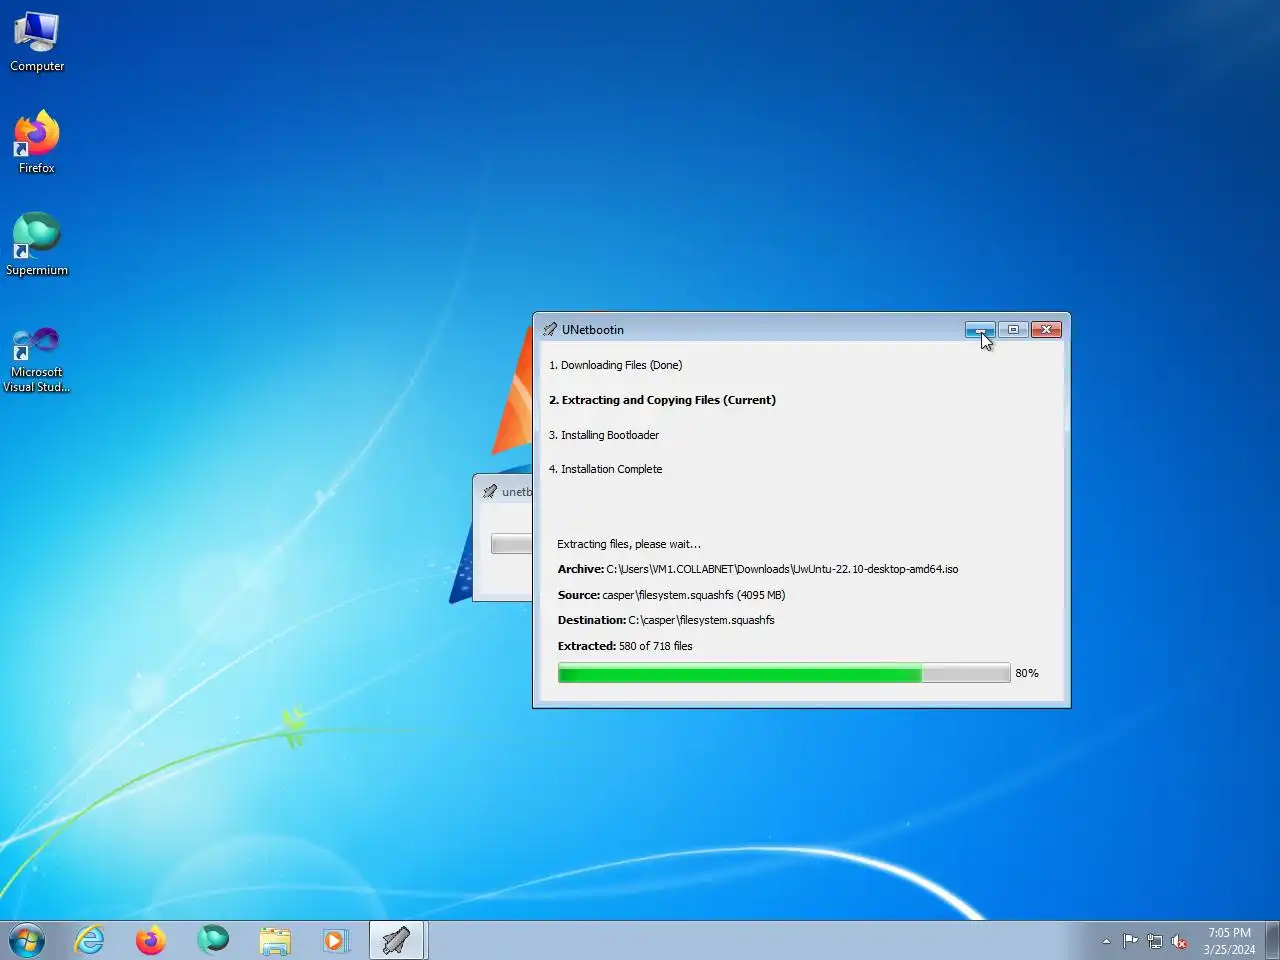Click 'Extracting files, please wait...' text
This screenshot has height=960, width=1280.
coord(629,544)
